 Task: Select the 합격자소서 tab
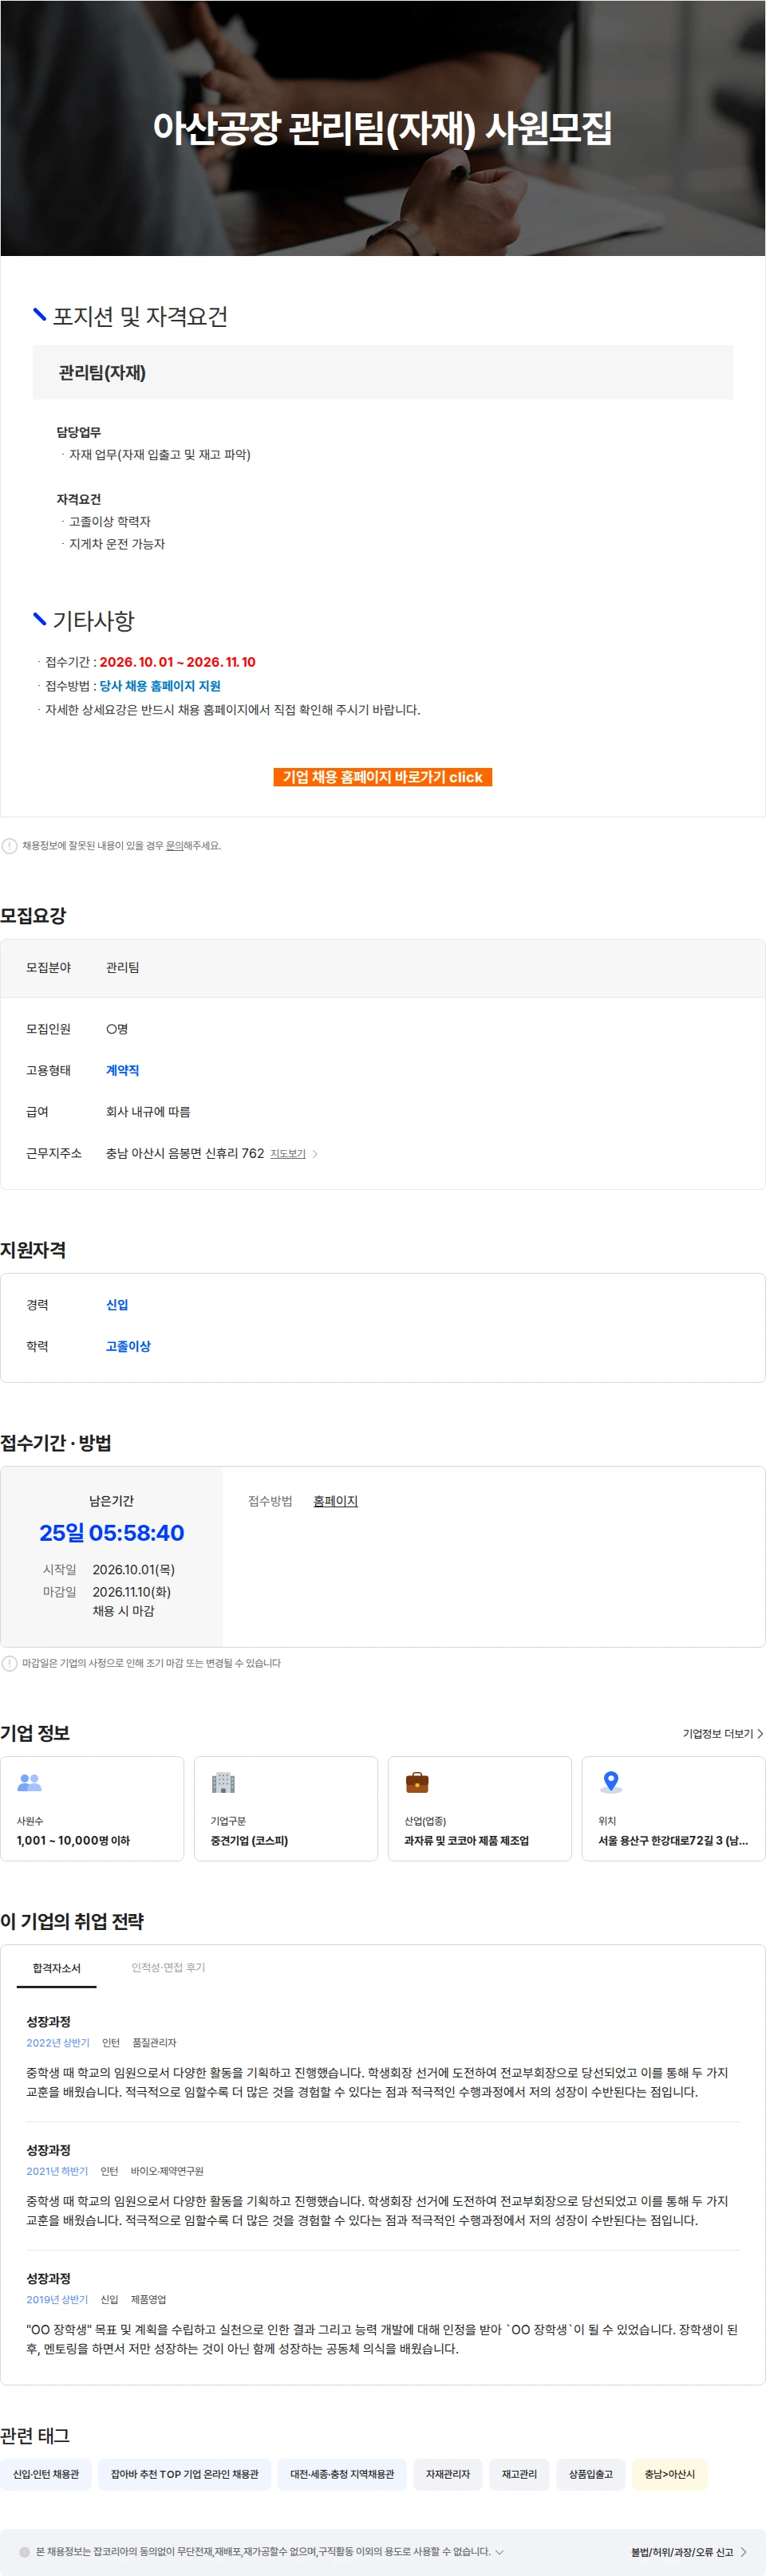click(x=56, y=1967)
